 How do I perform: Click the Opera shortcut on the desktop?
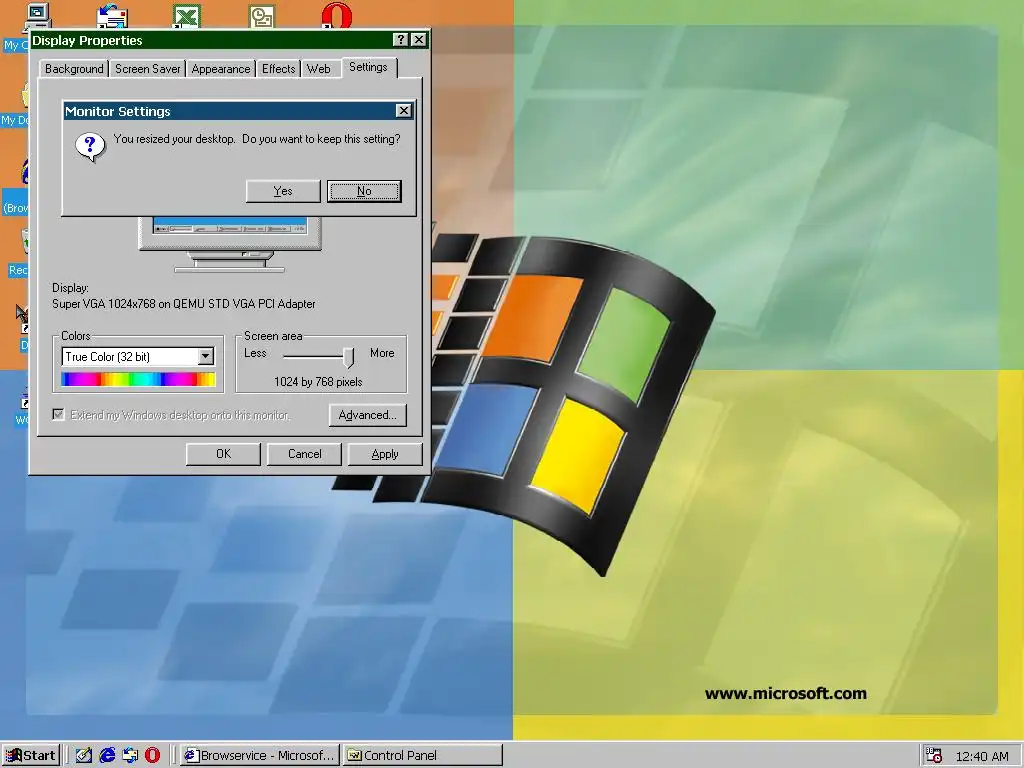point(337,16)
